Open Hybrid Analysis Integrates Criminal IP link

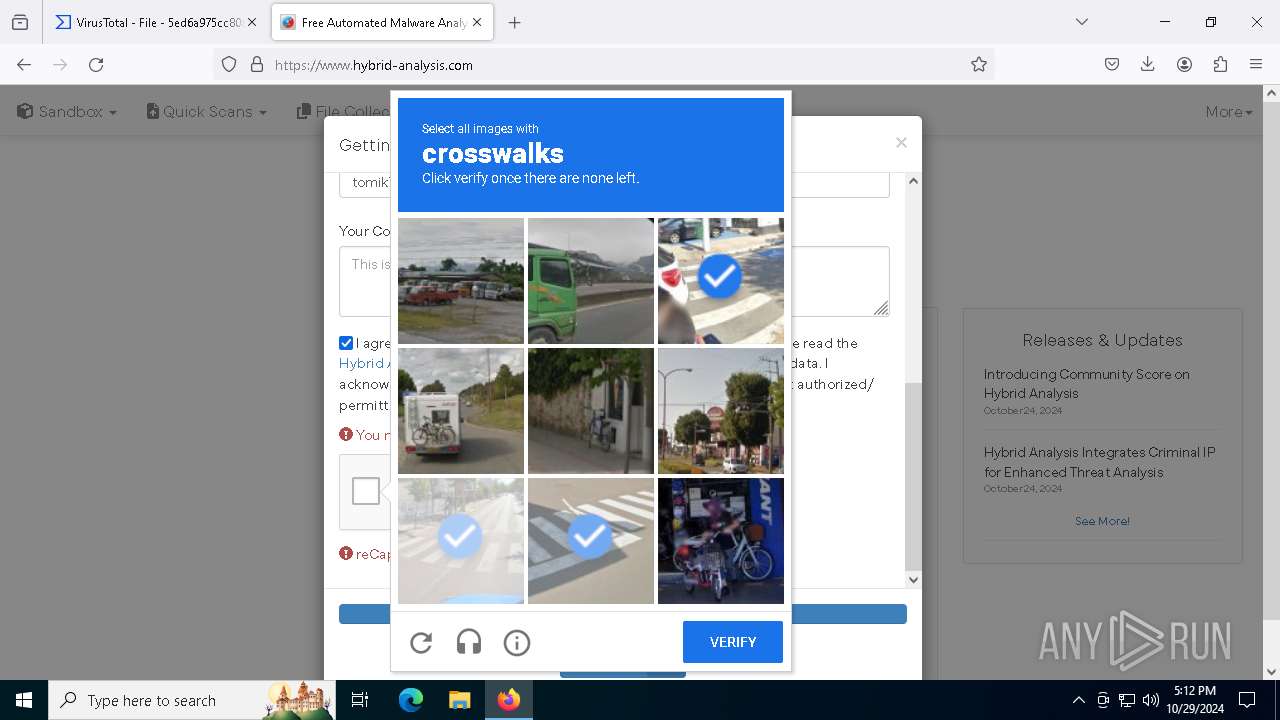coord(1099,462)
